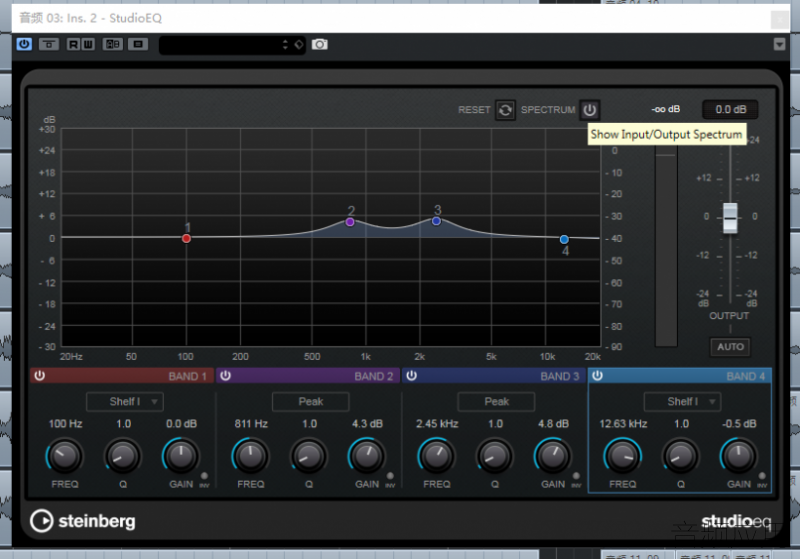800x559 pixels.
Task: Open Band 1 Shelf I filter type dropdown
Action: tap(125, 402)
